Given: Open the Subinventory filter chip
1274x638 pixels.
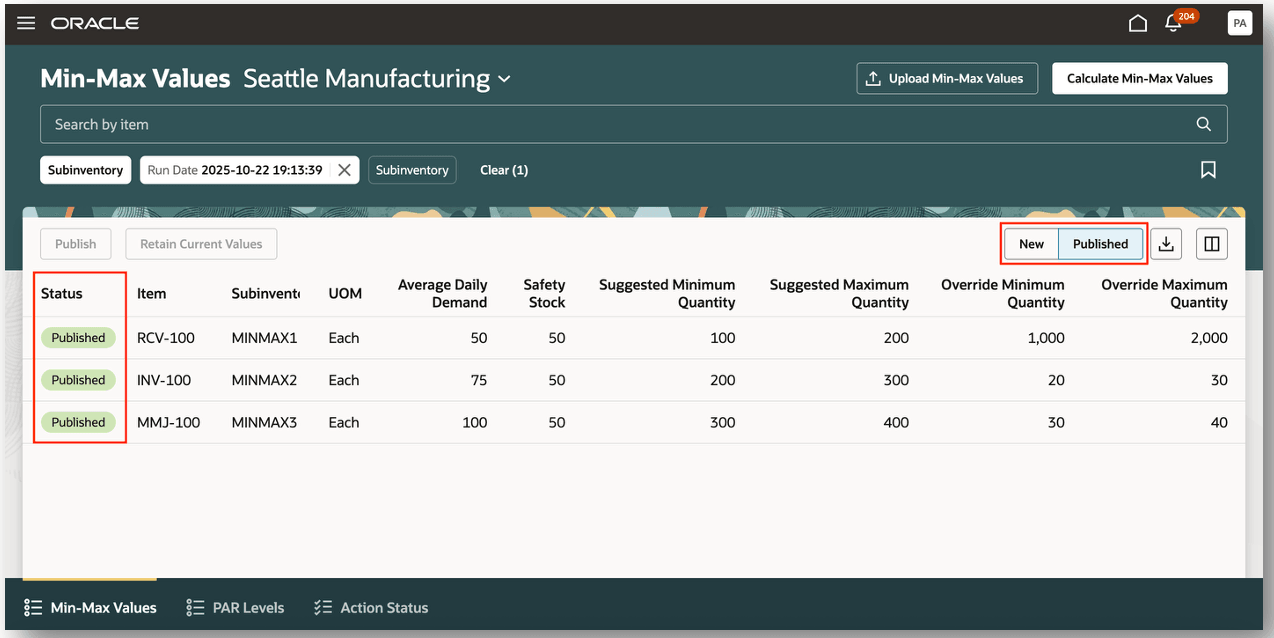Looking at the screenshot, I should coord(85,170).
